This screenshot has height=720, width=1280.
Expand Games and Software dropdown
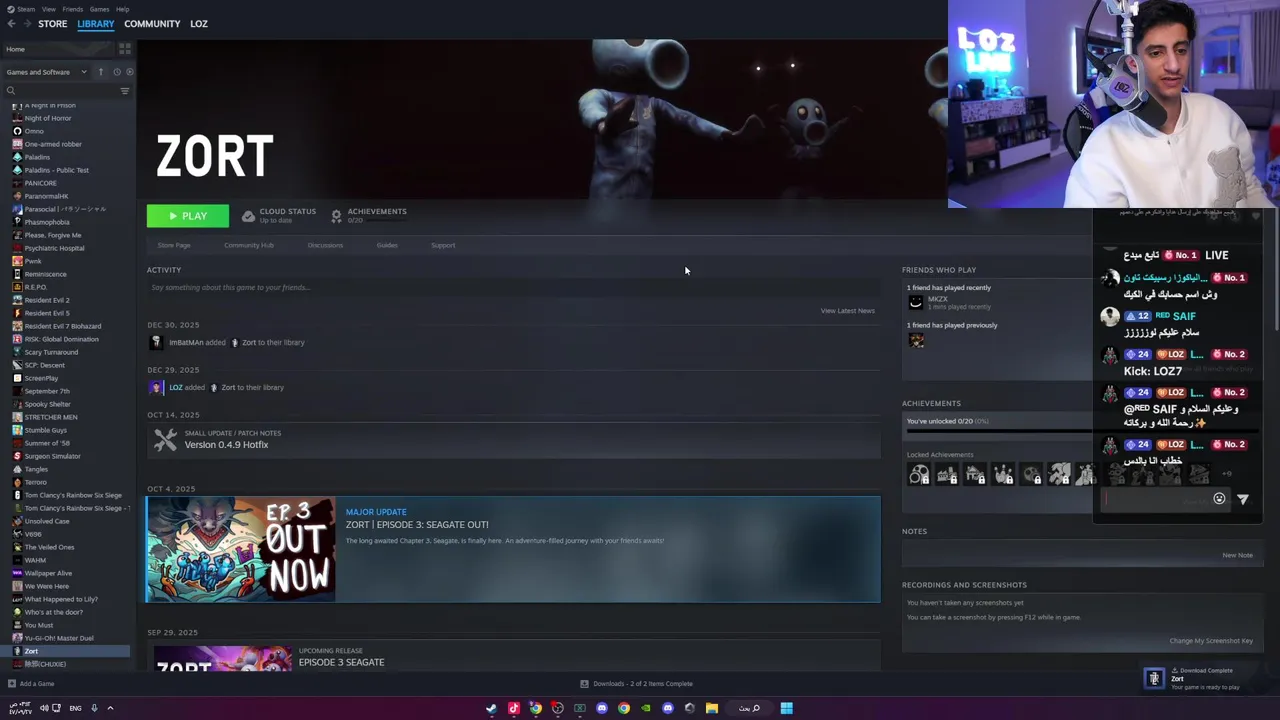click(46, 72)
